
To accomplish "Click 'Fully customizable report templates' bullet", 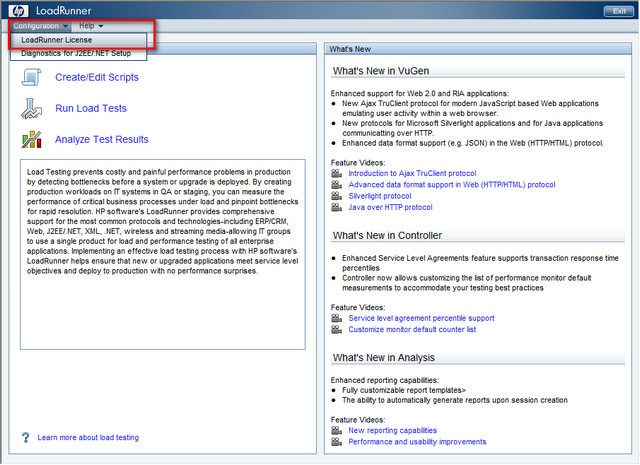I will click(404, 390).
